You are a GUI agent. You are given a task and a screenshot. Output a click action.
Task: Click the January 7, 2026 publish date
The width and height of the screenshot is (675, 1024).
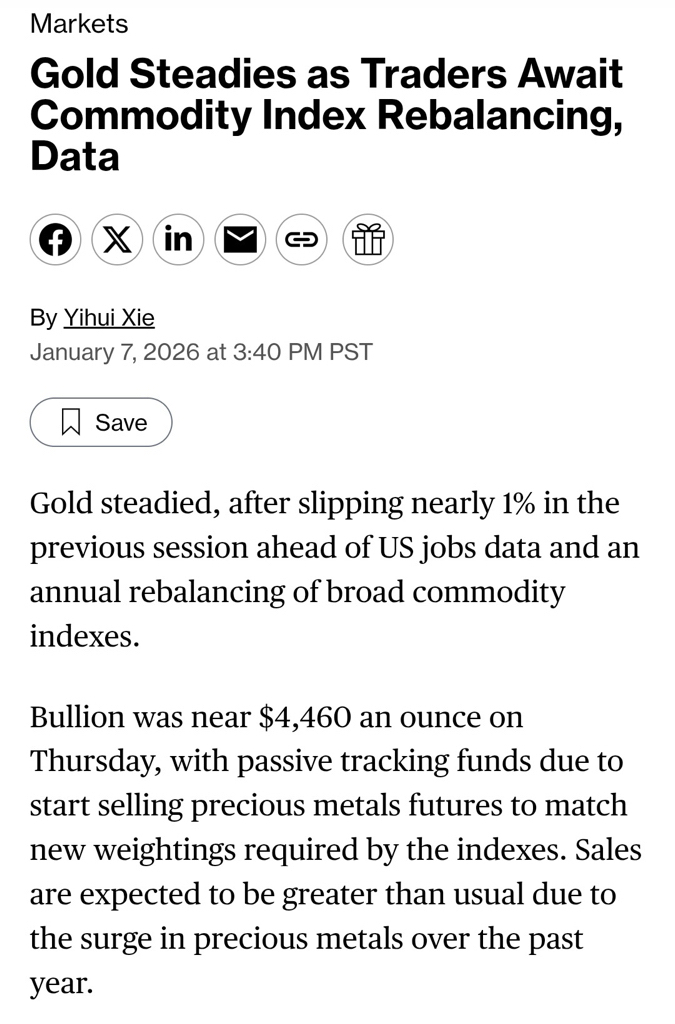[113, 352]
